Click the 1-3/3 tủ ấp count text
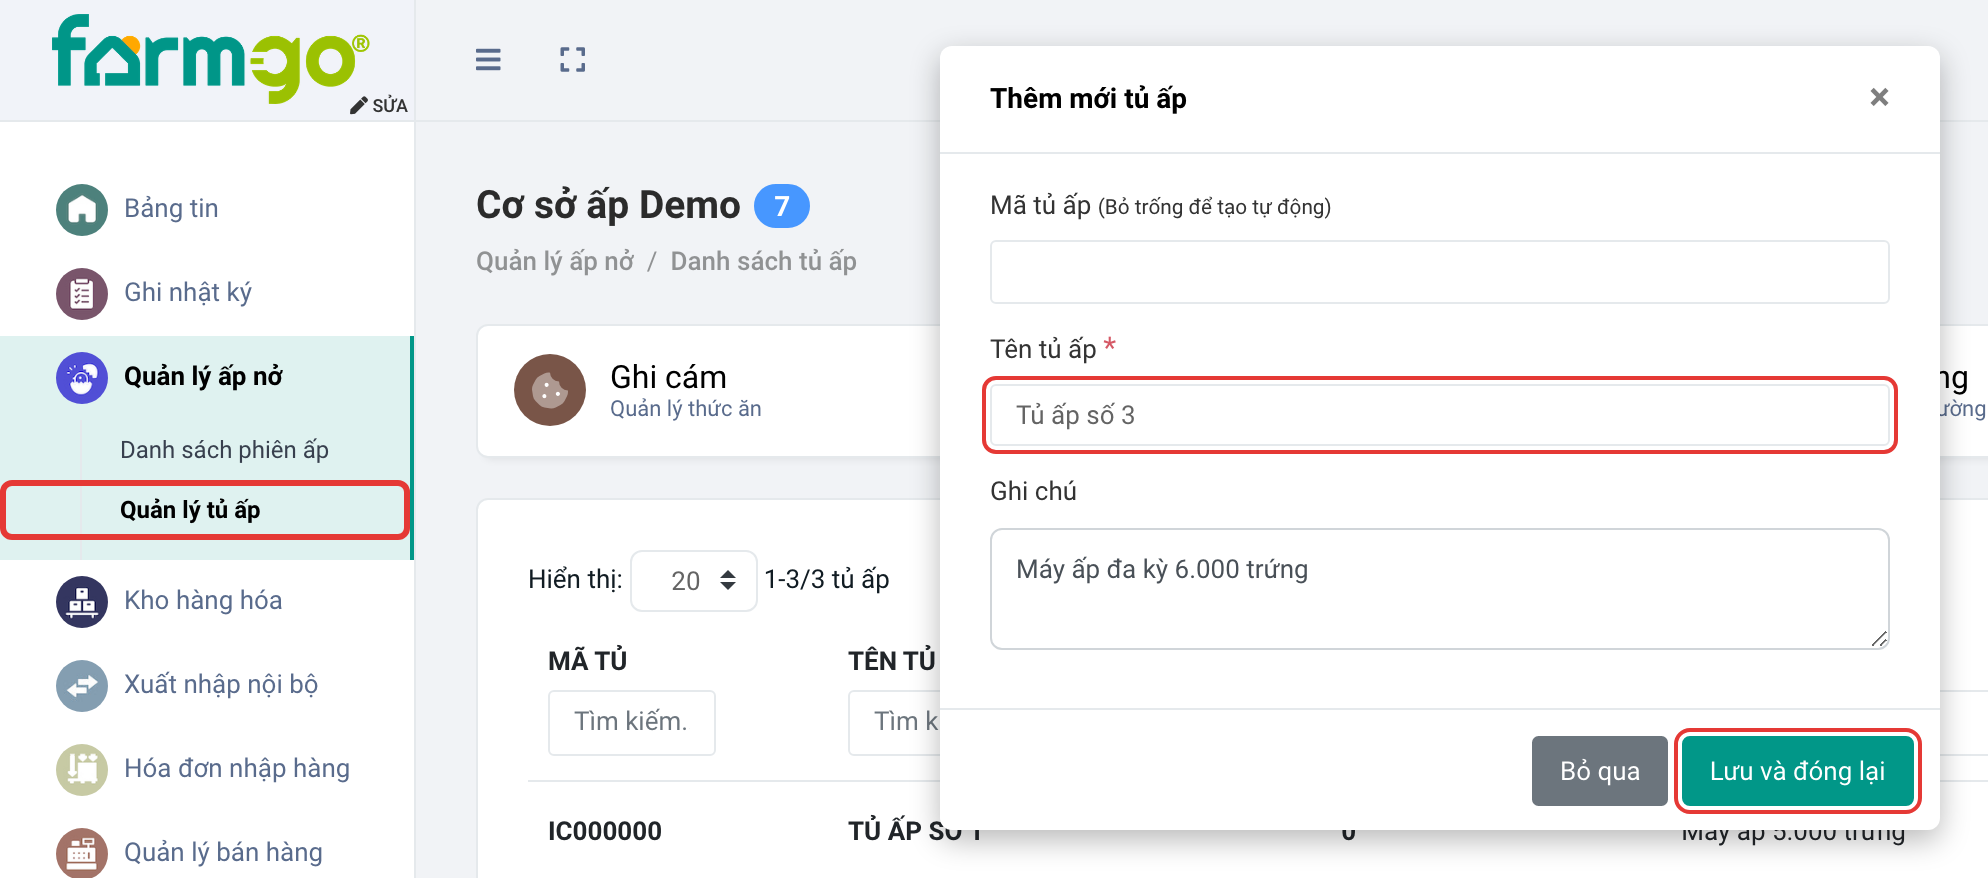This screenshot has height=878, width=1988. (827, 580)
